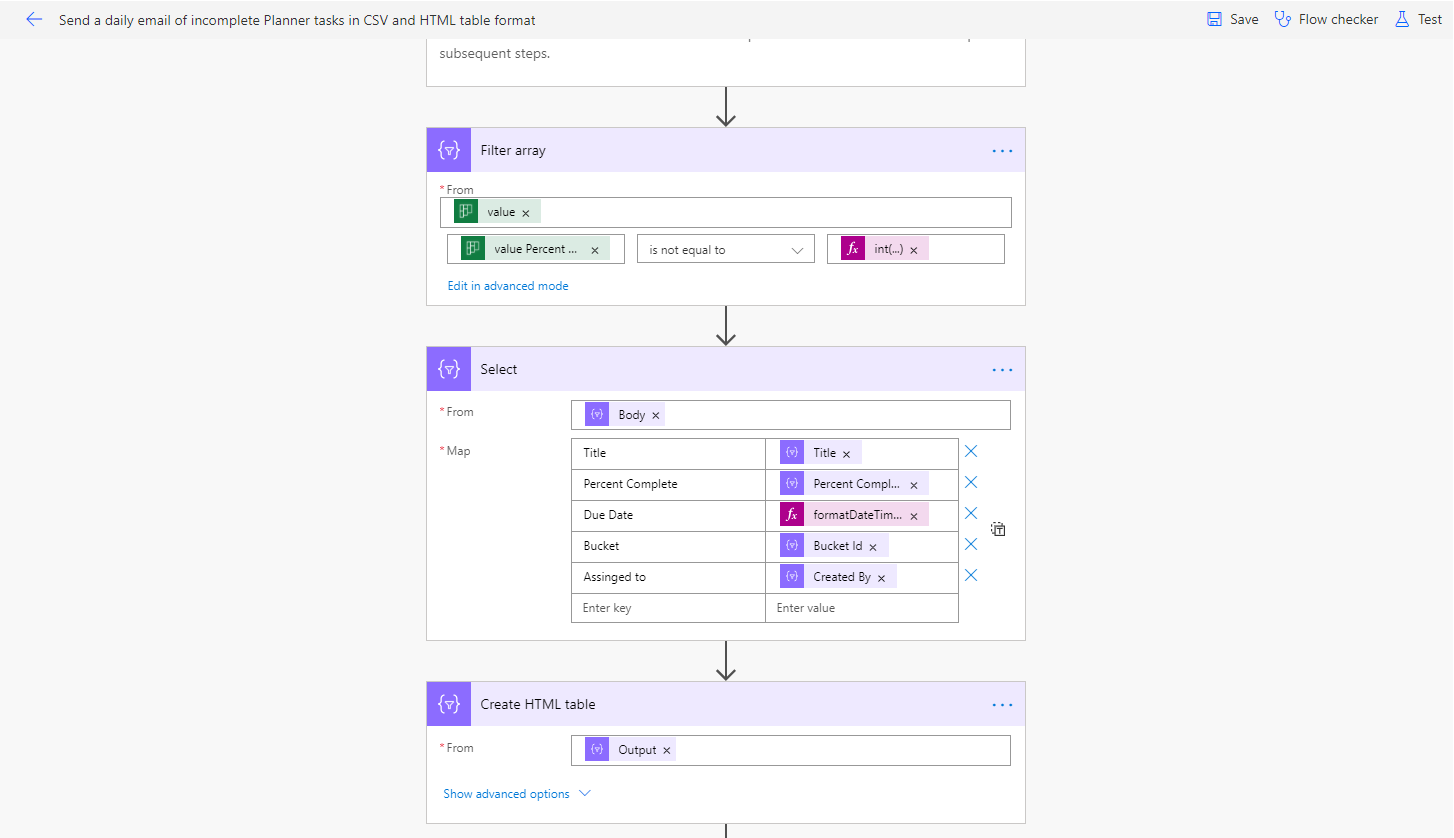Click Edit in advanced mode link
This screenshot has width=1454, height=838.
tap(508, 286)
